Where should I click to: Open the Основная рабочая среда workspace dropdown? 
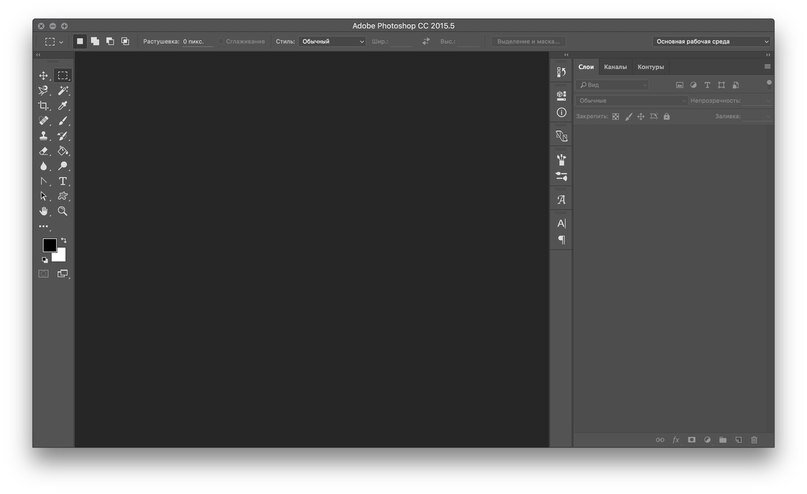coord(711,42)
